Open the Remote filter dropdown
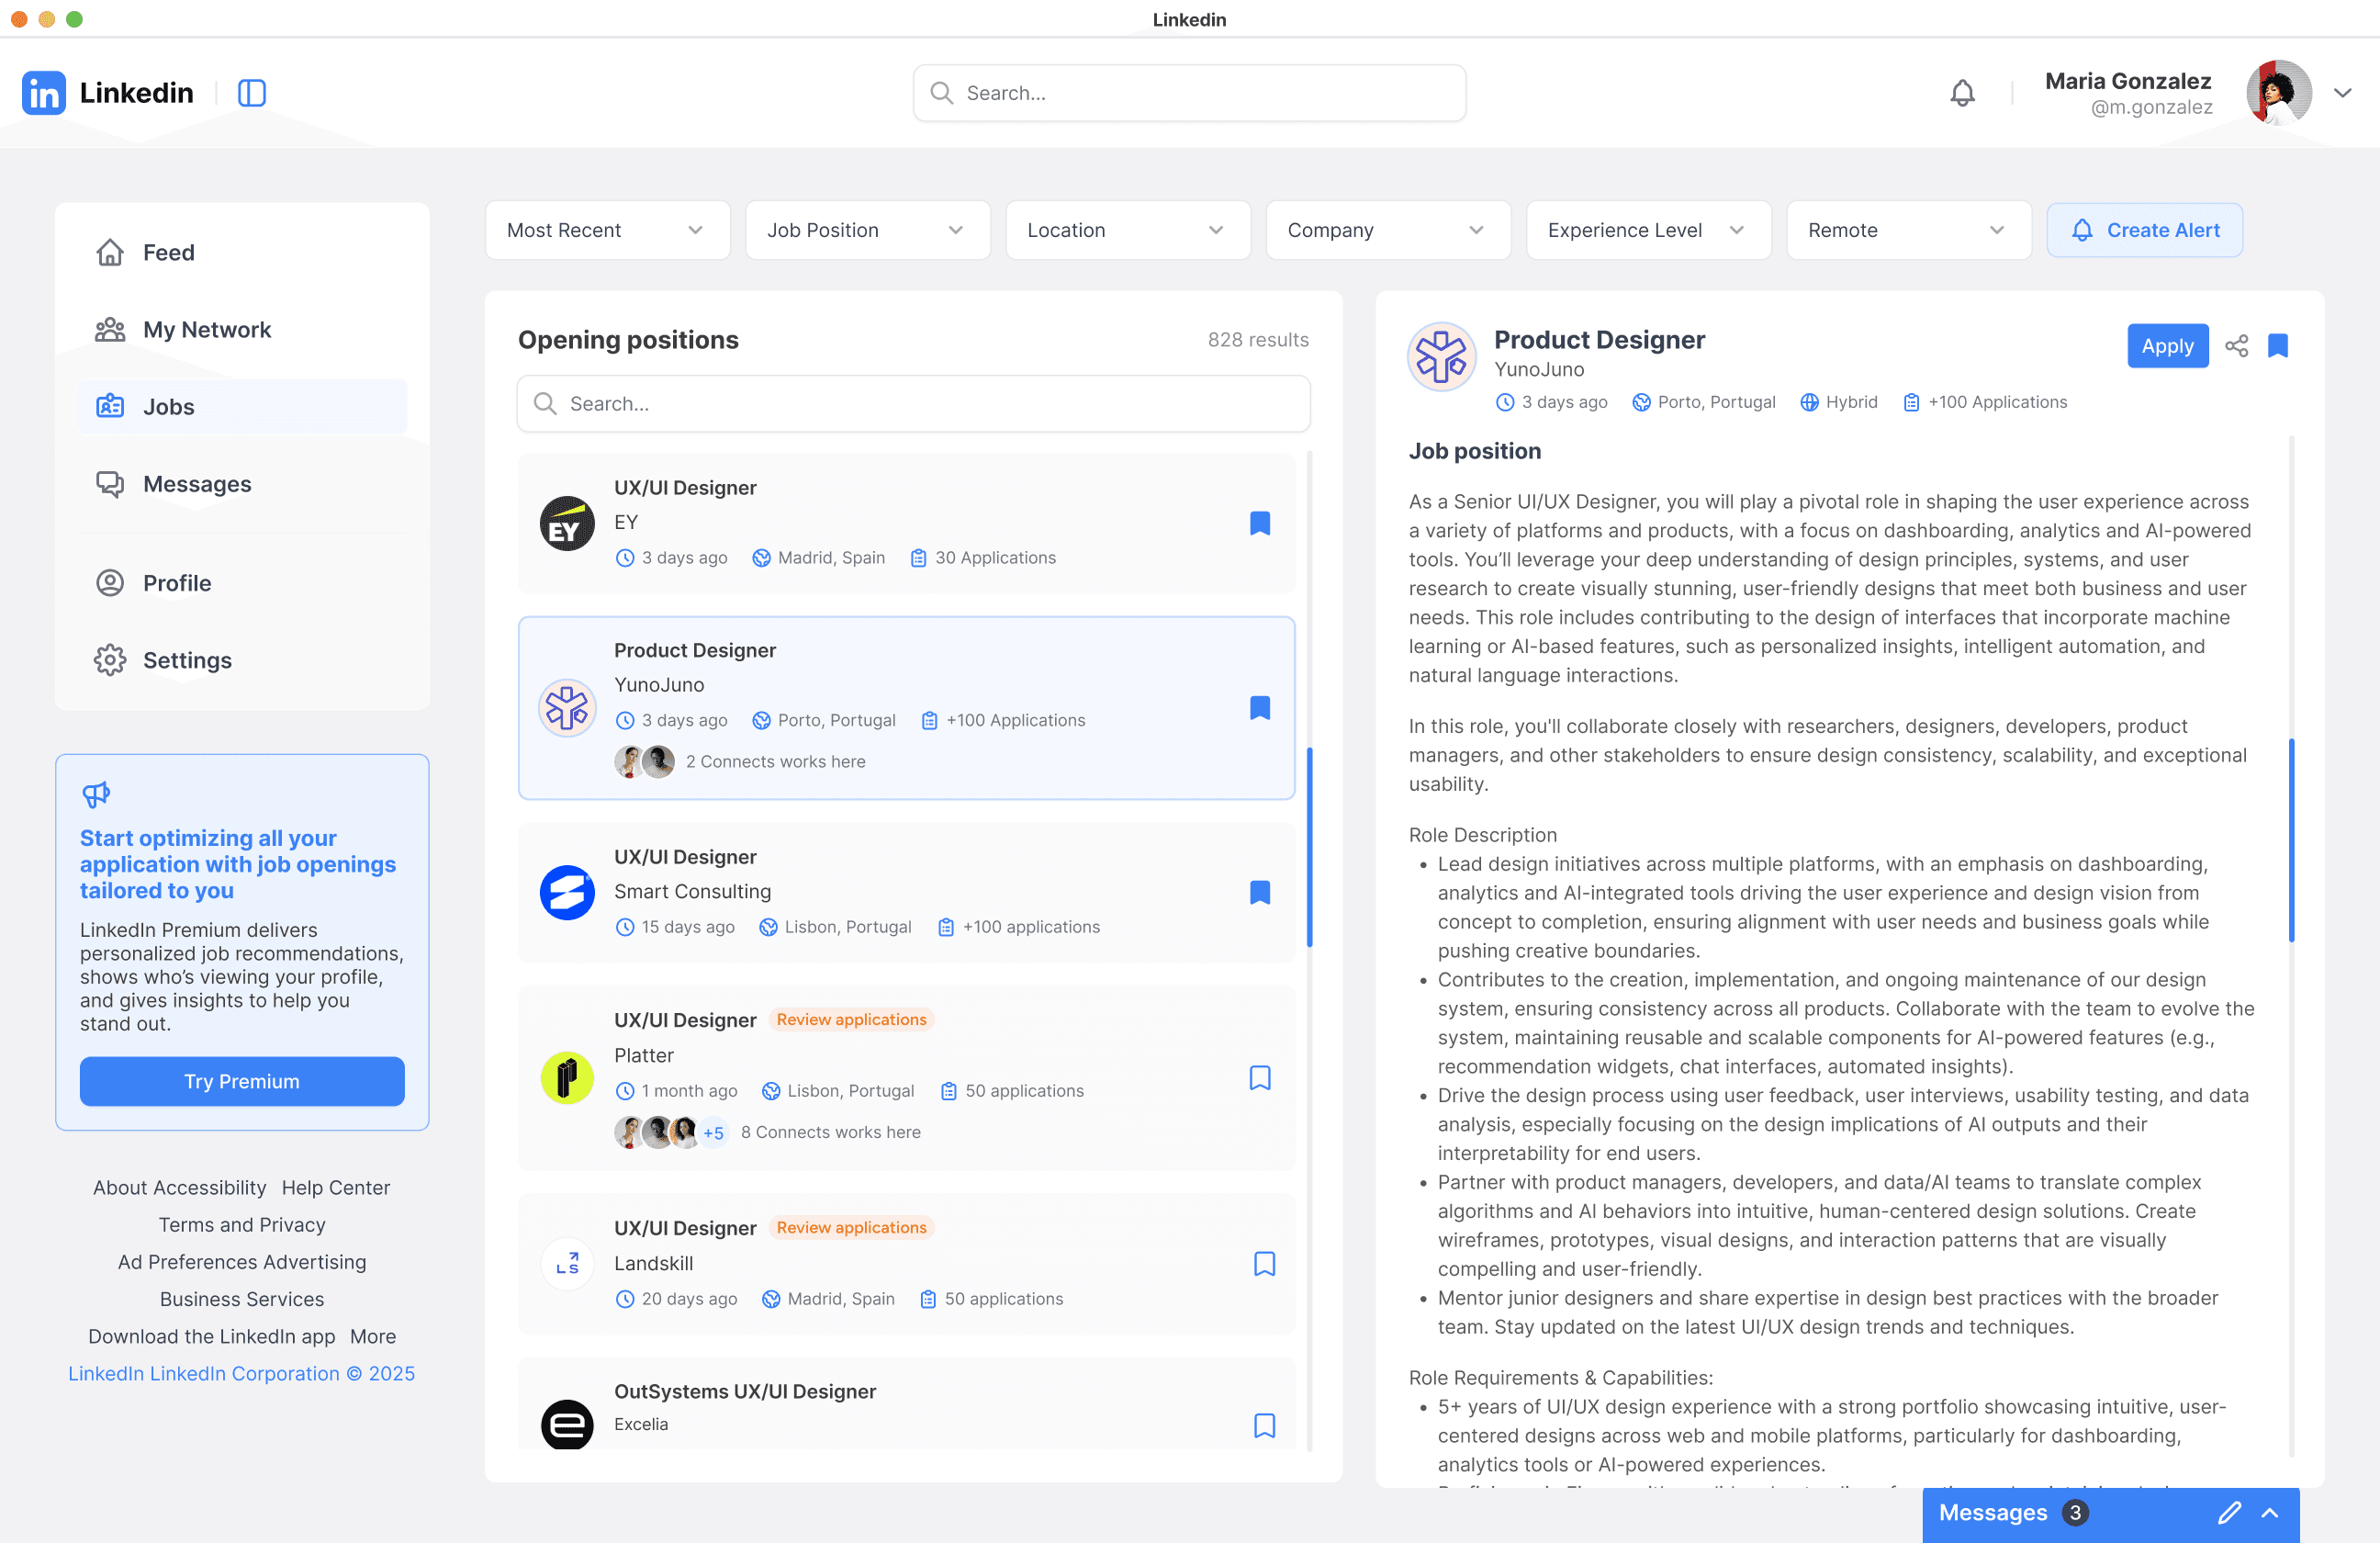 (x=1907, y=230)
